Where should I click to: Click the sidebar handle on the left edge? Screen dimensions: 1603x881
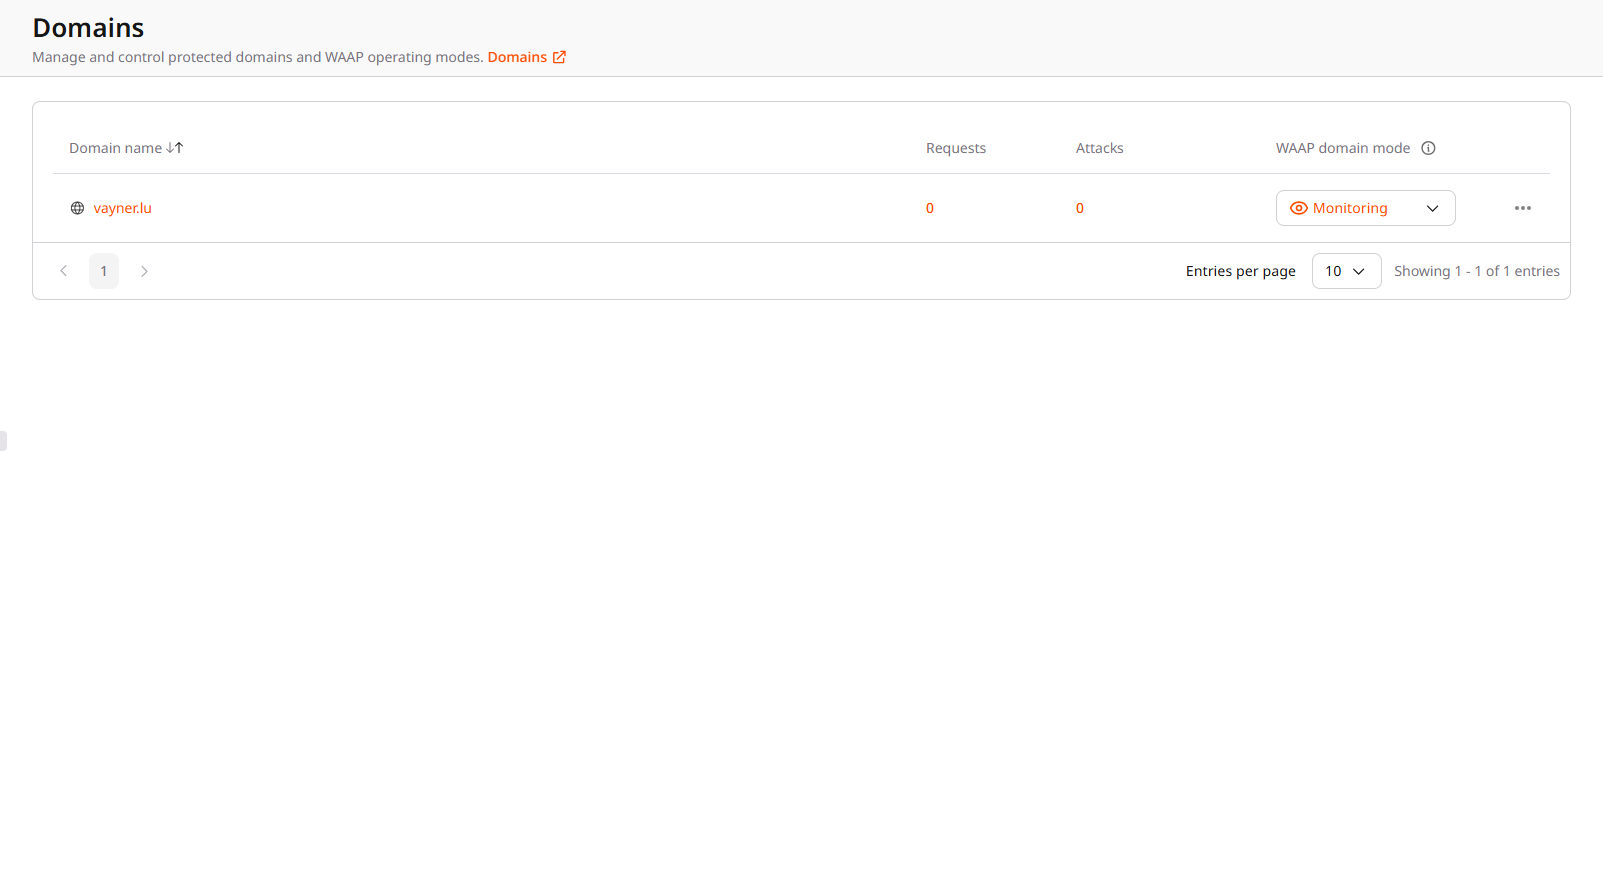(x=3, y=440)
